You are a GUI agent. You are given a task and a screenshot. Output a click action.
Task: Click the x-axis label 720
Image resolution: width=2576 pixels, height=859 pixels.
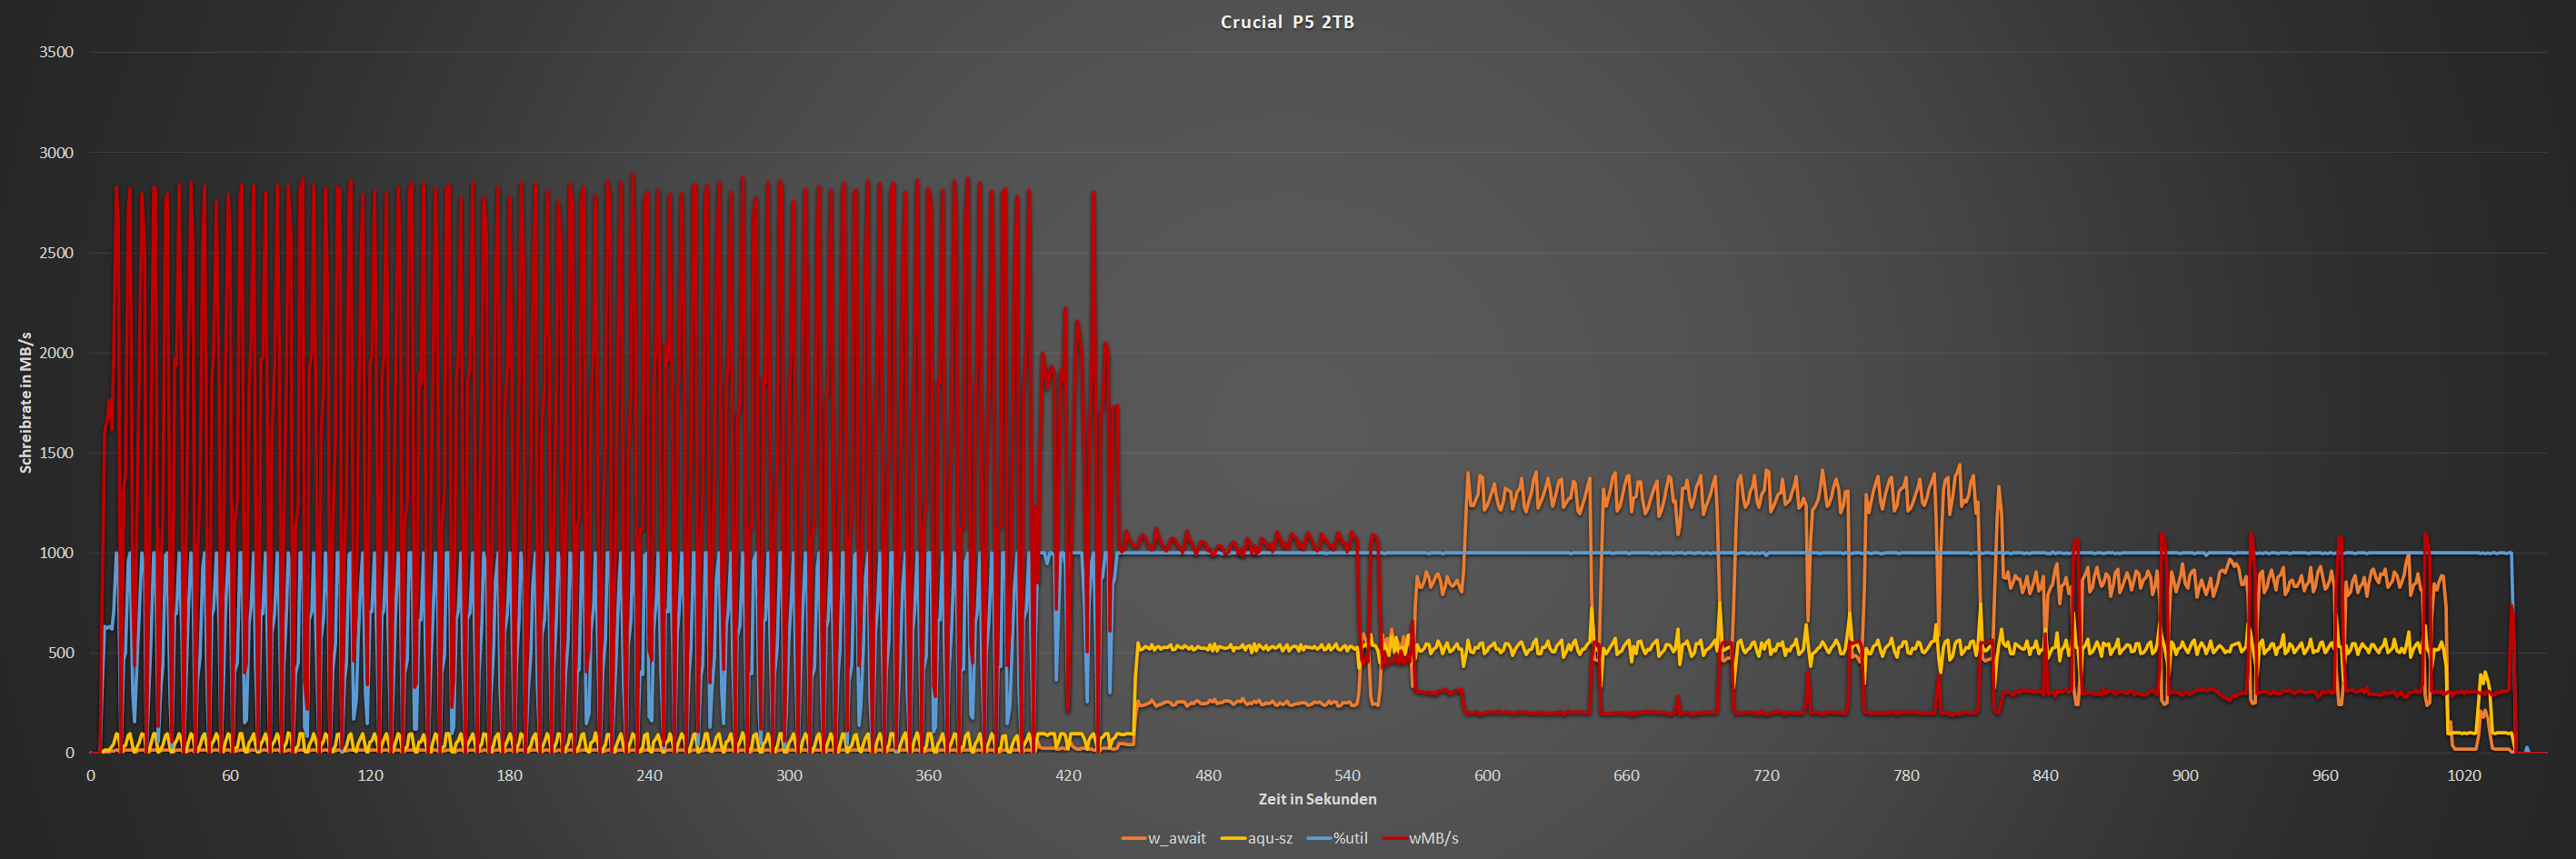point(1766,775)
